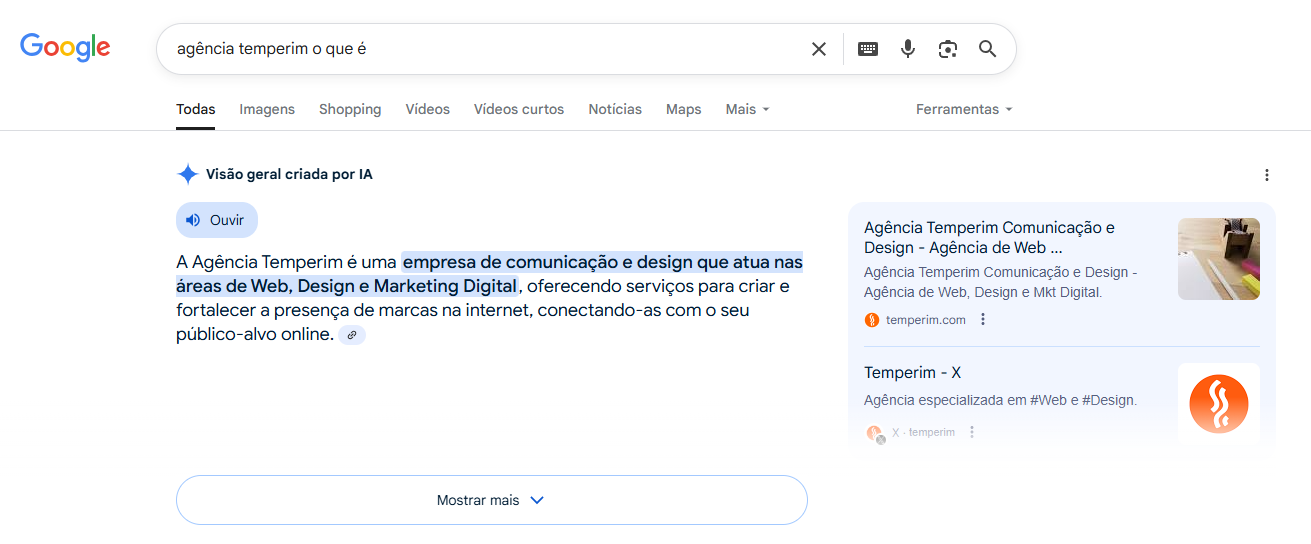Open Google Lens image search icon

[948, 49]
